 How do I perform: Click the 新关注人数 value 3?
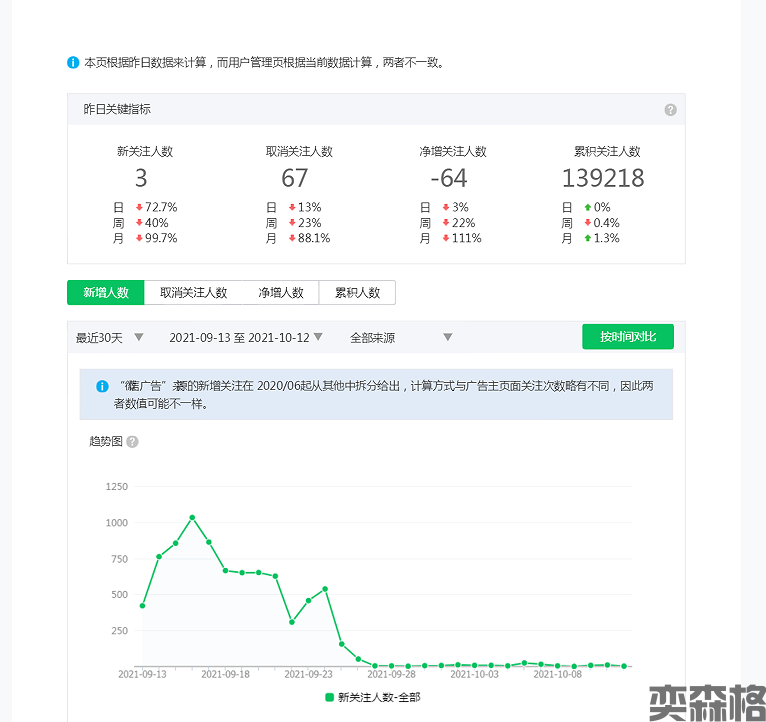click(141, 179)
